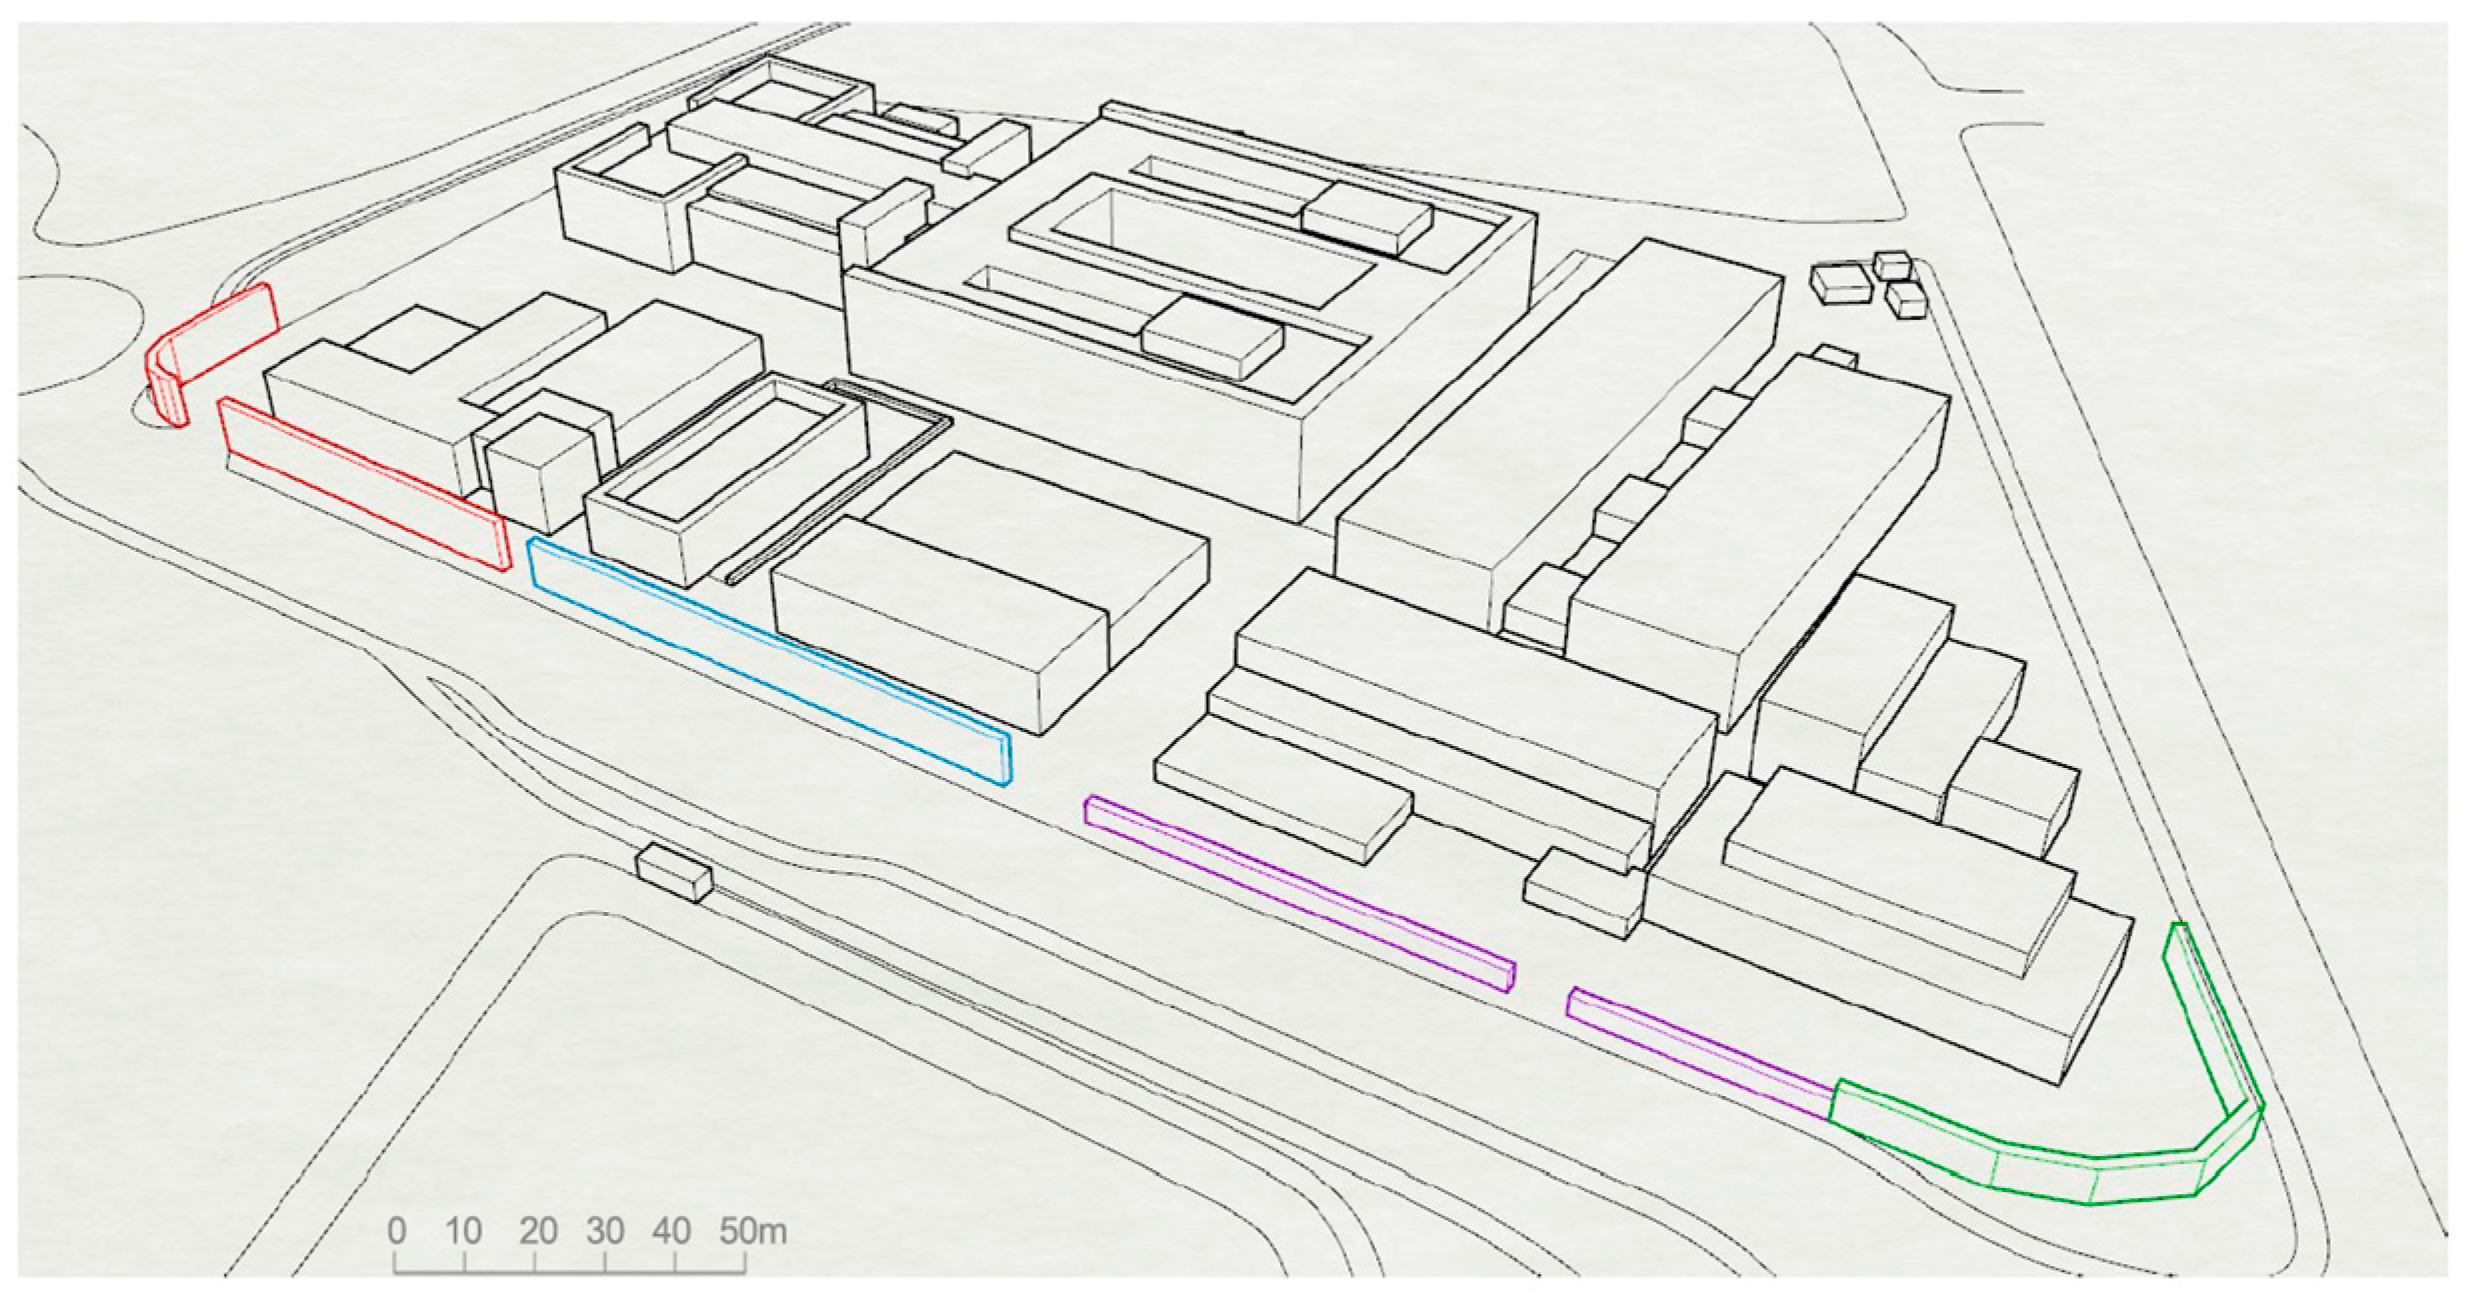
Task: Click the '10' scale bar label
Action: coord(464,1231)
